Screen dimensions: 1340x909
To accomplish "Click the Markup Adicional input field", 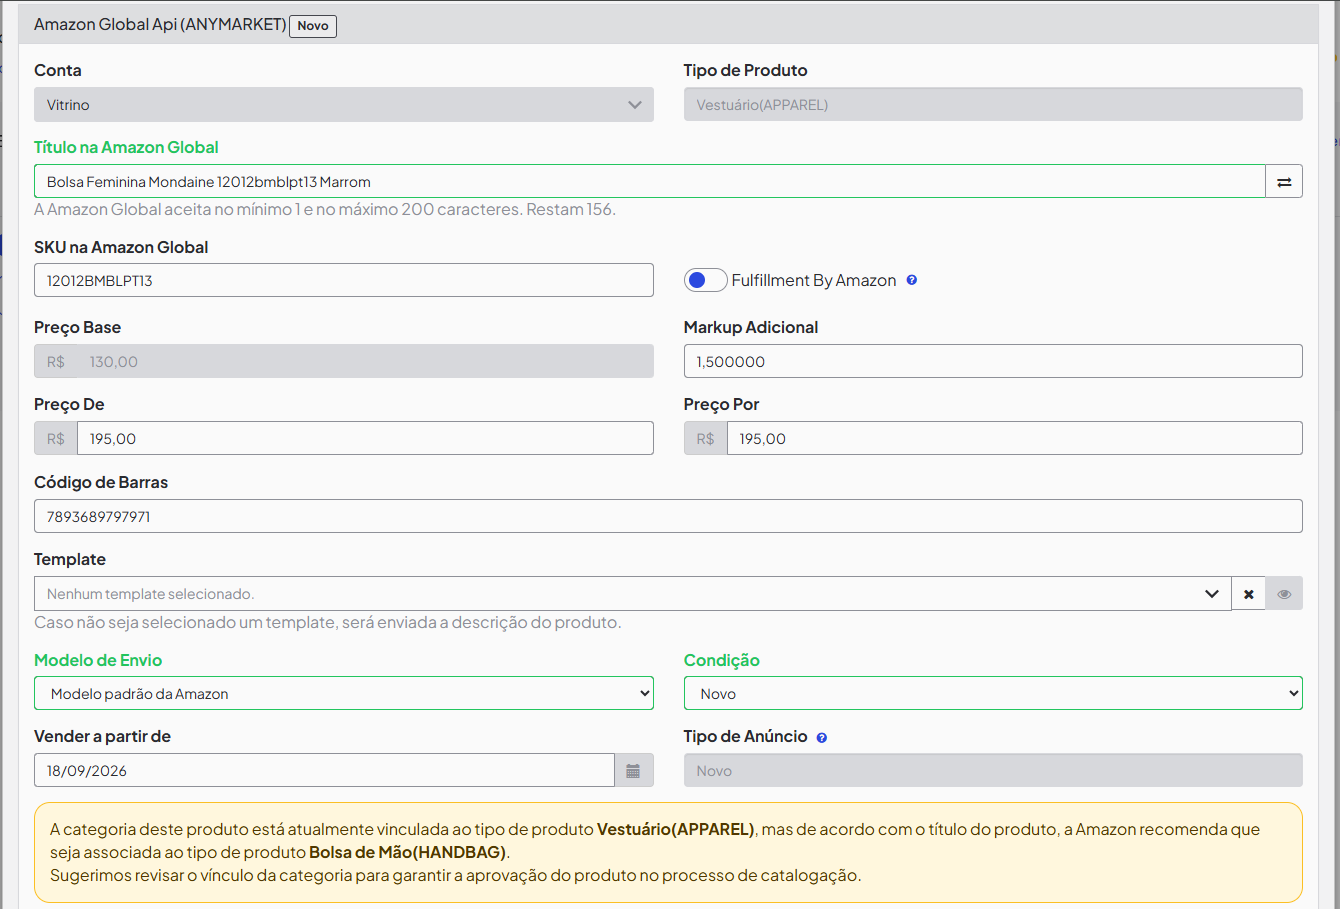I will 993,362.
